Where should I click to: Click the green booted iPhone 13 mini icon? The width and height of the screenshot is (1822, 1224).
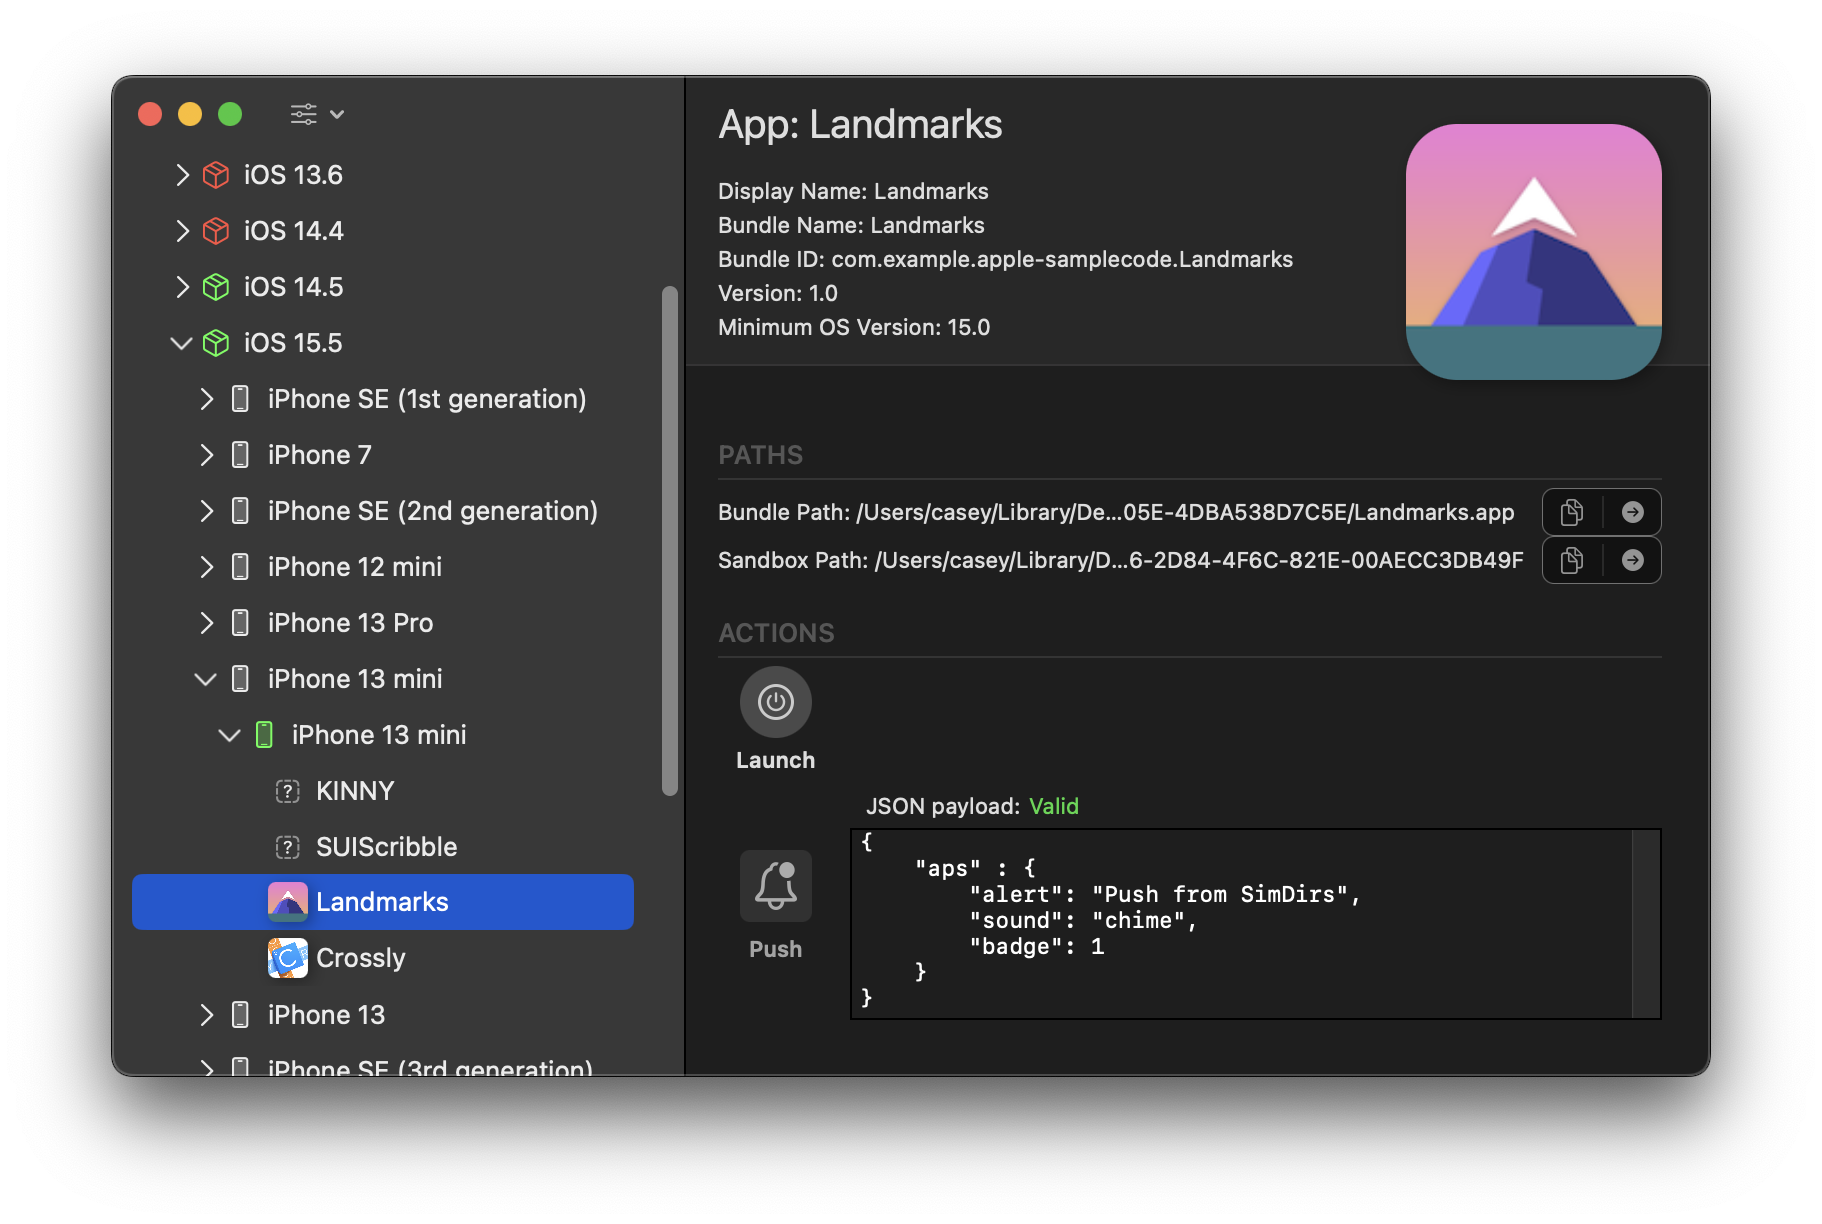point(264,735)
